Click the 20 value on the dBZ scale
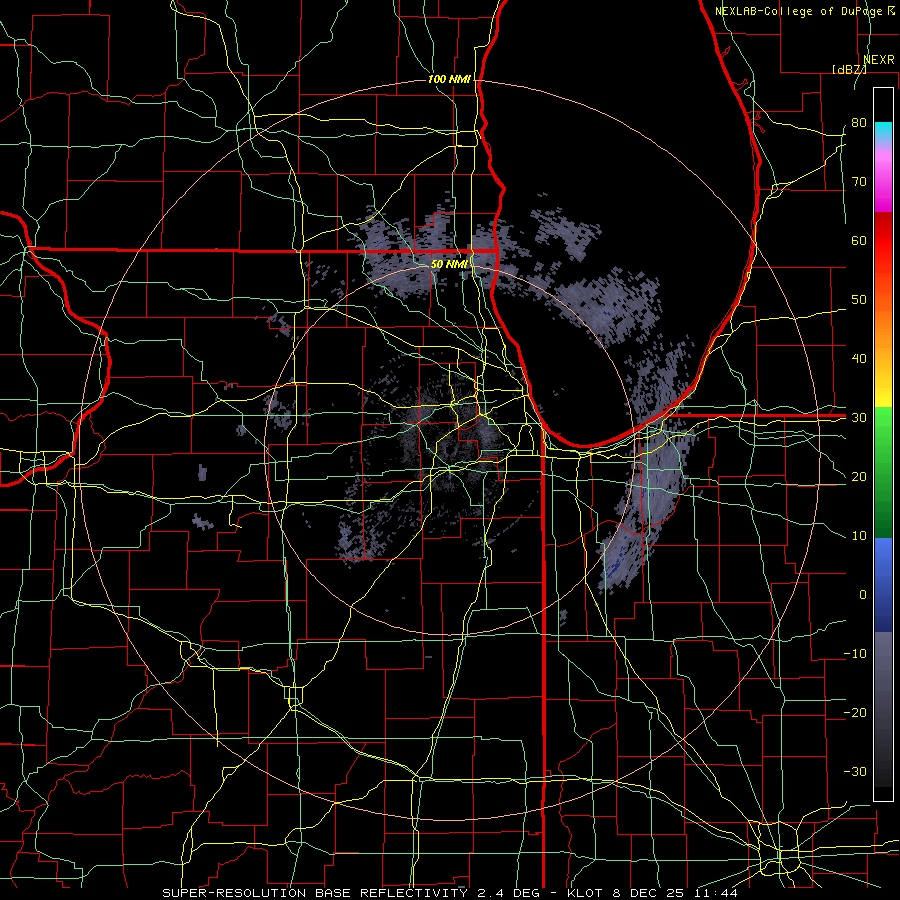 point(859,476)
